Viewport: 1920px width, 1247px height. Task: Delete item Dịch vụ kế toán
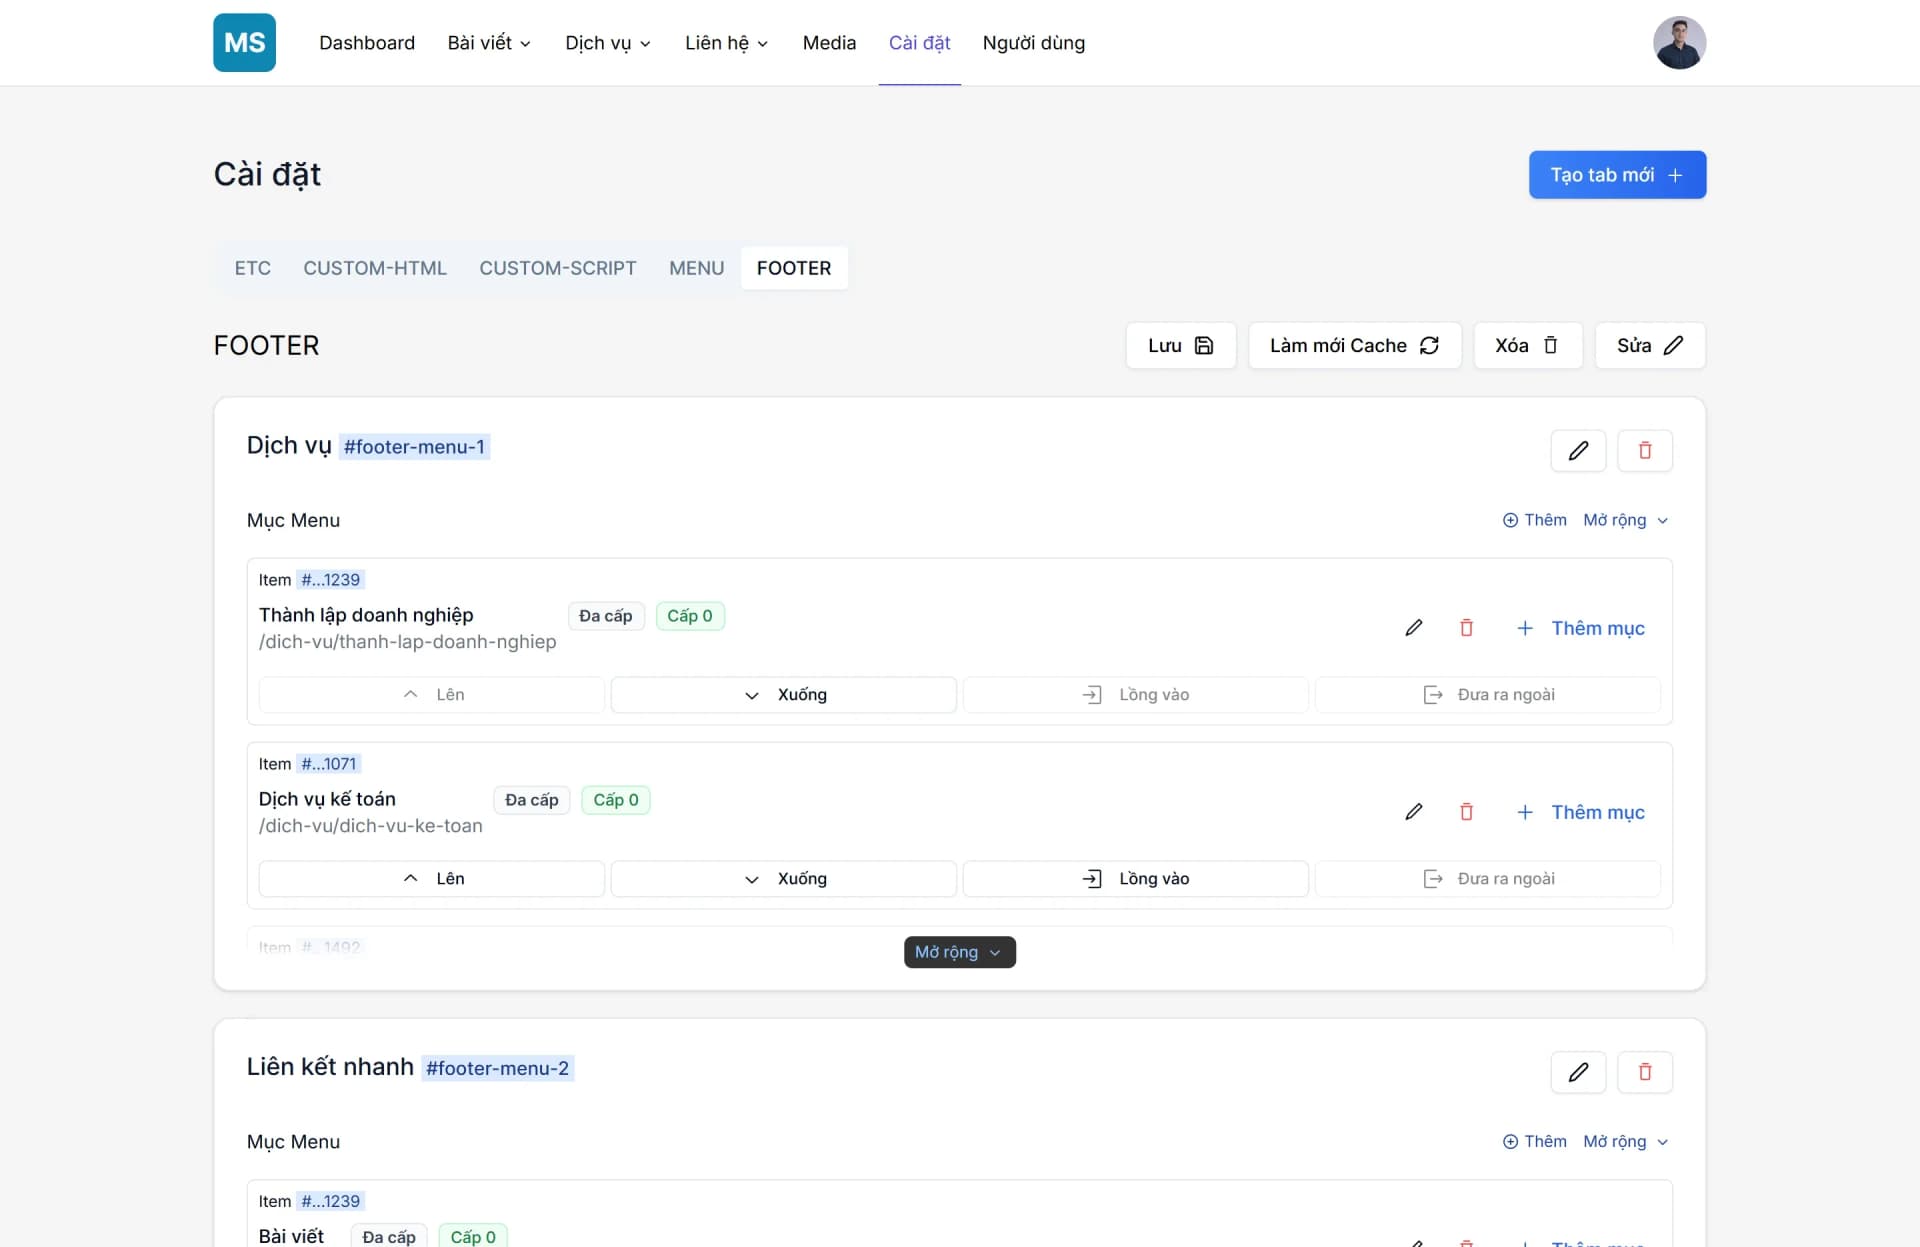coord(1466,811)
